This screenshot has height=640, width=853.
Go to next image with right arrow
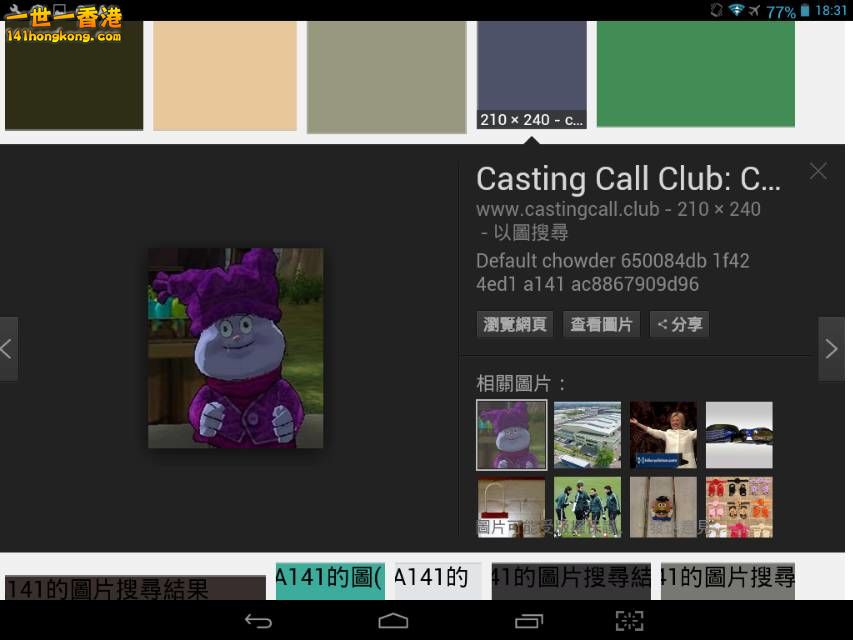point(832,349)
